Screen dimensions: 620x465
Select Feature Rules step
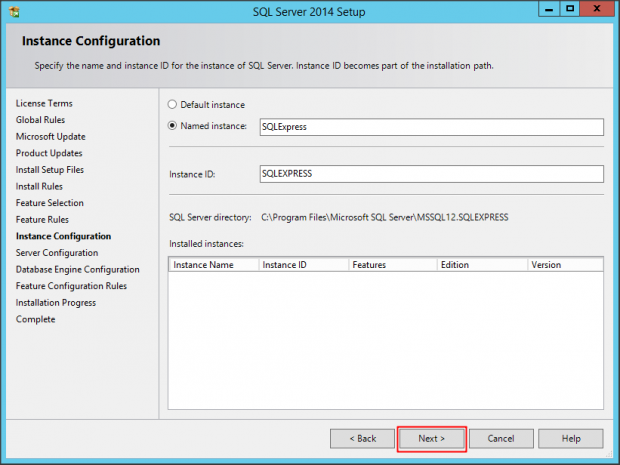pos(42,219)
